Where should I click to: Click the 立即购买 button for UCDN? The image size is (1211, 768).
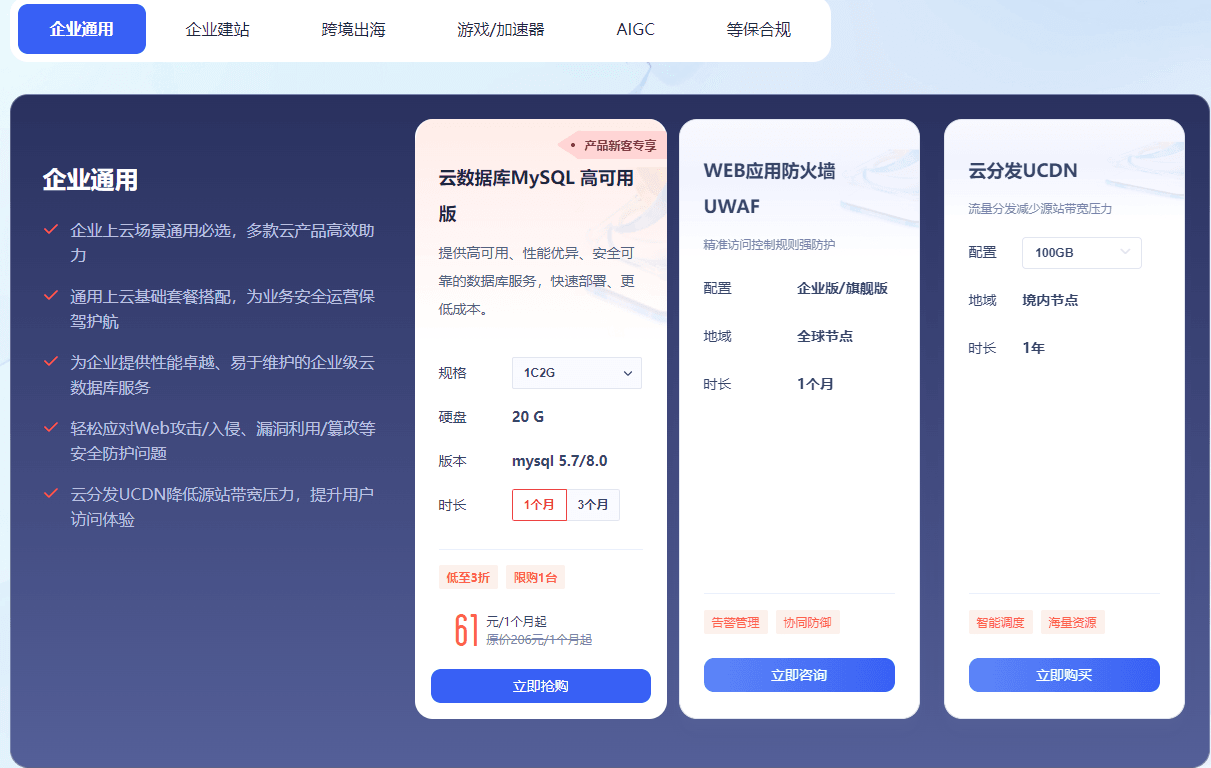point(1064,675)
